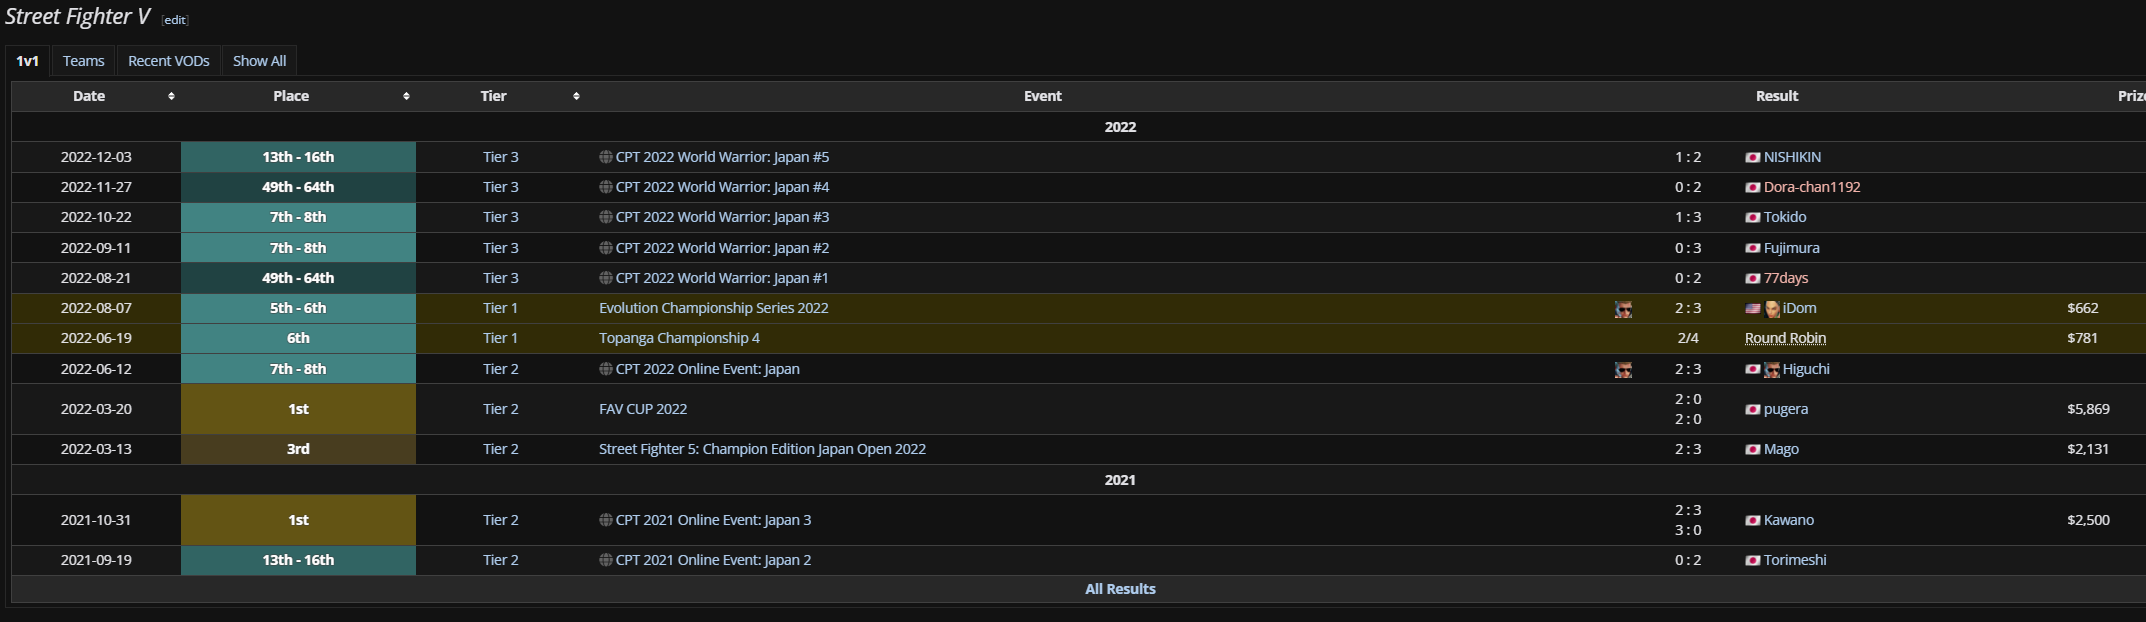
Task: Sort table by Date column arrows
Action: pyautogui.click(x=171, y=96)
